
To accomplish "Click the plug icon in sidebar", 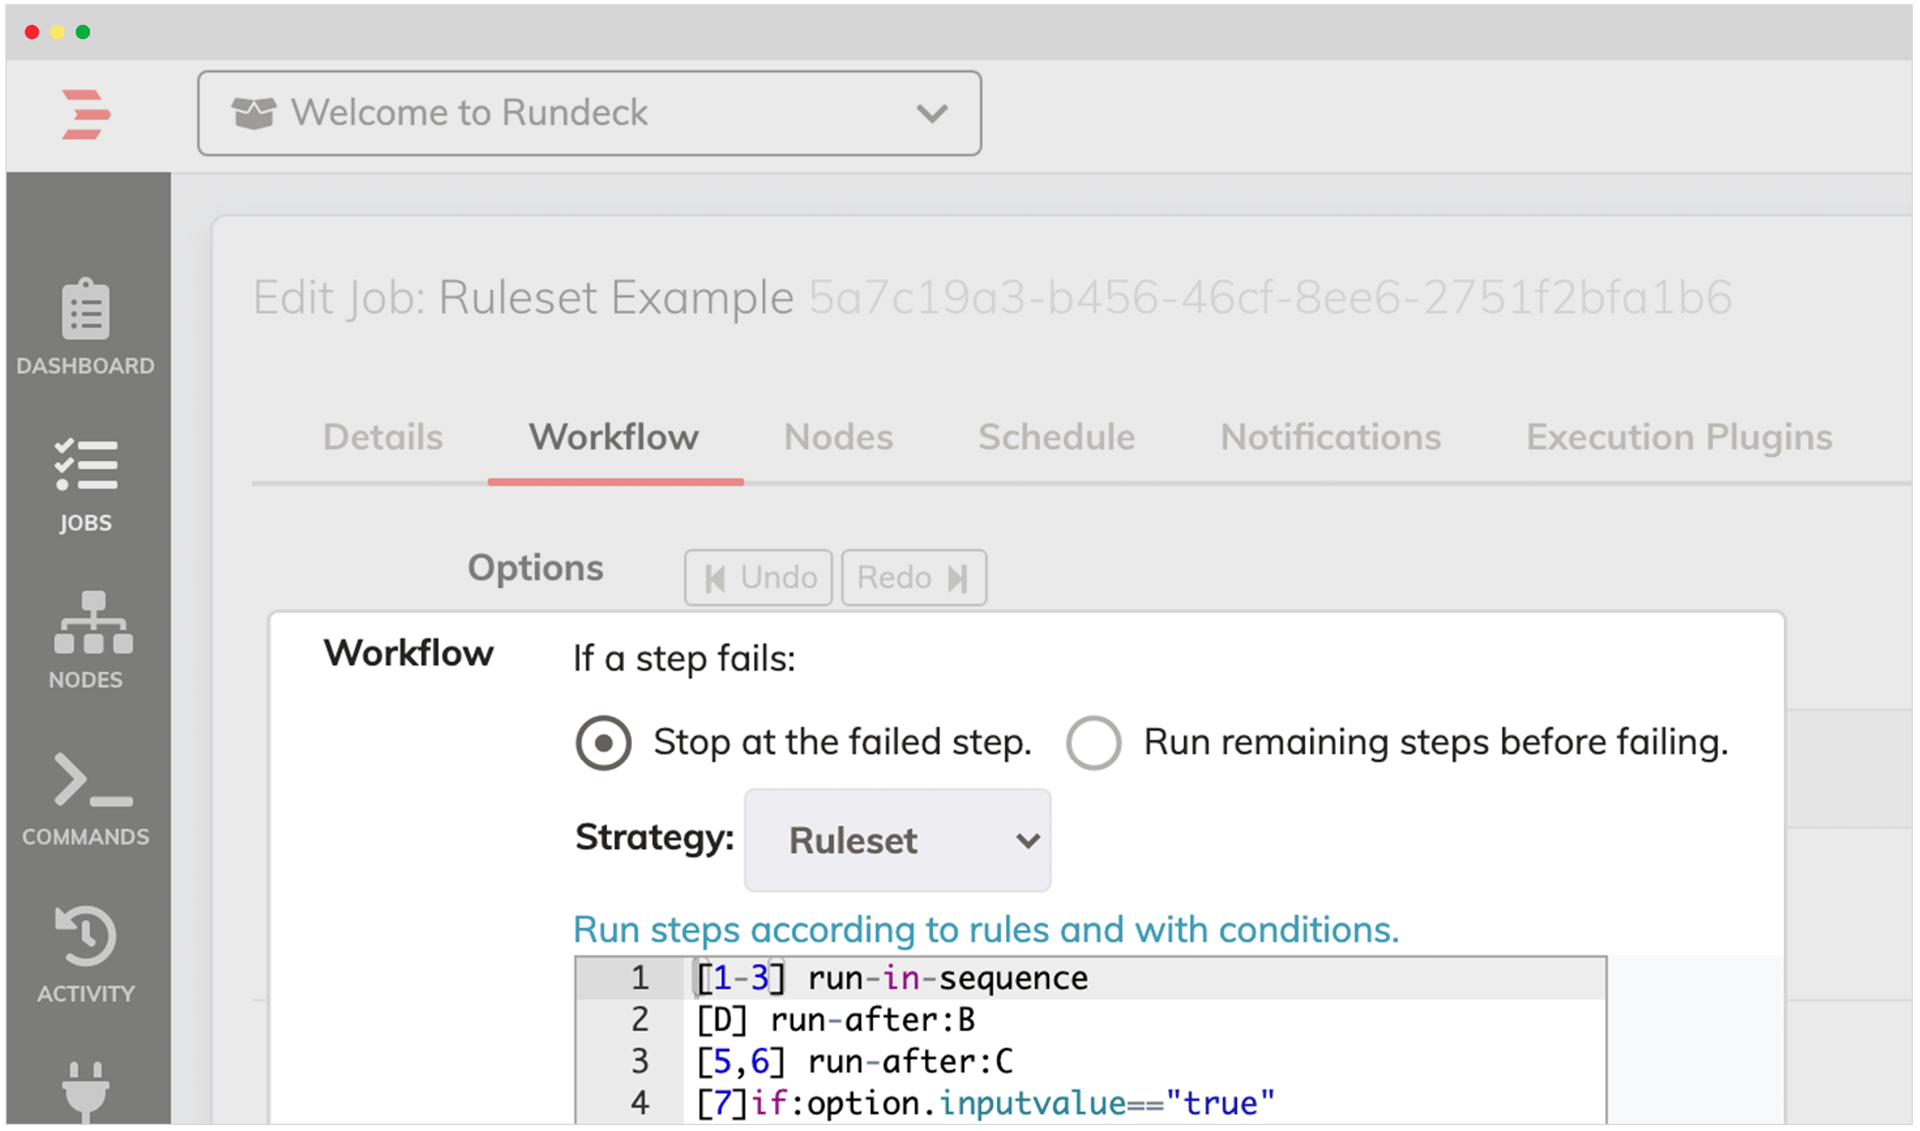I will point(86,1090).
